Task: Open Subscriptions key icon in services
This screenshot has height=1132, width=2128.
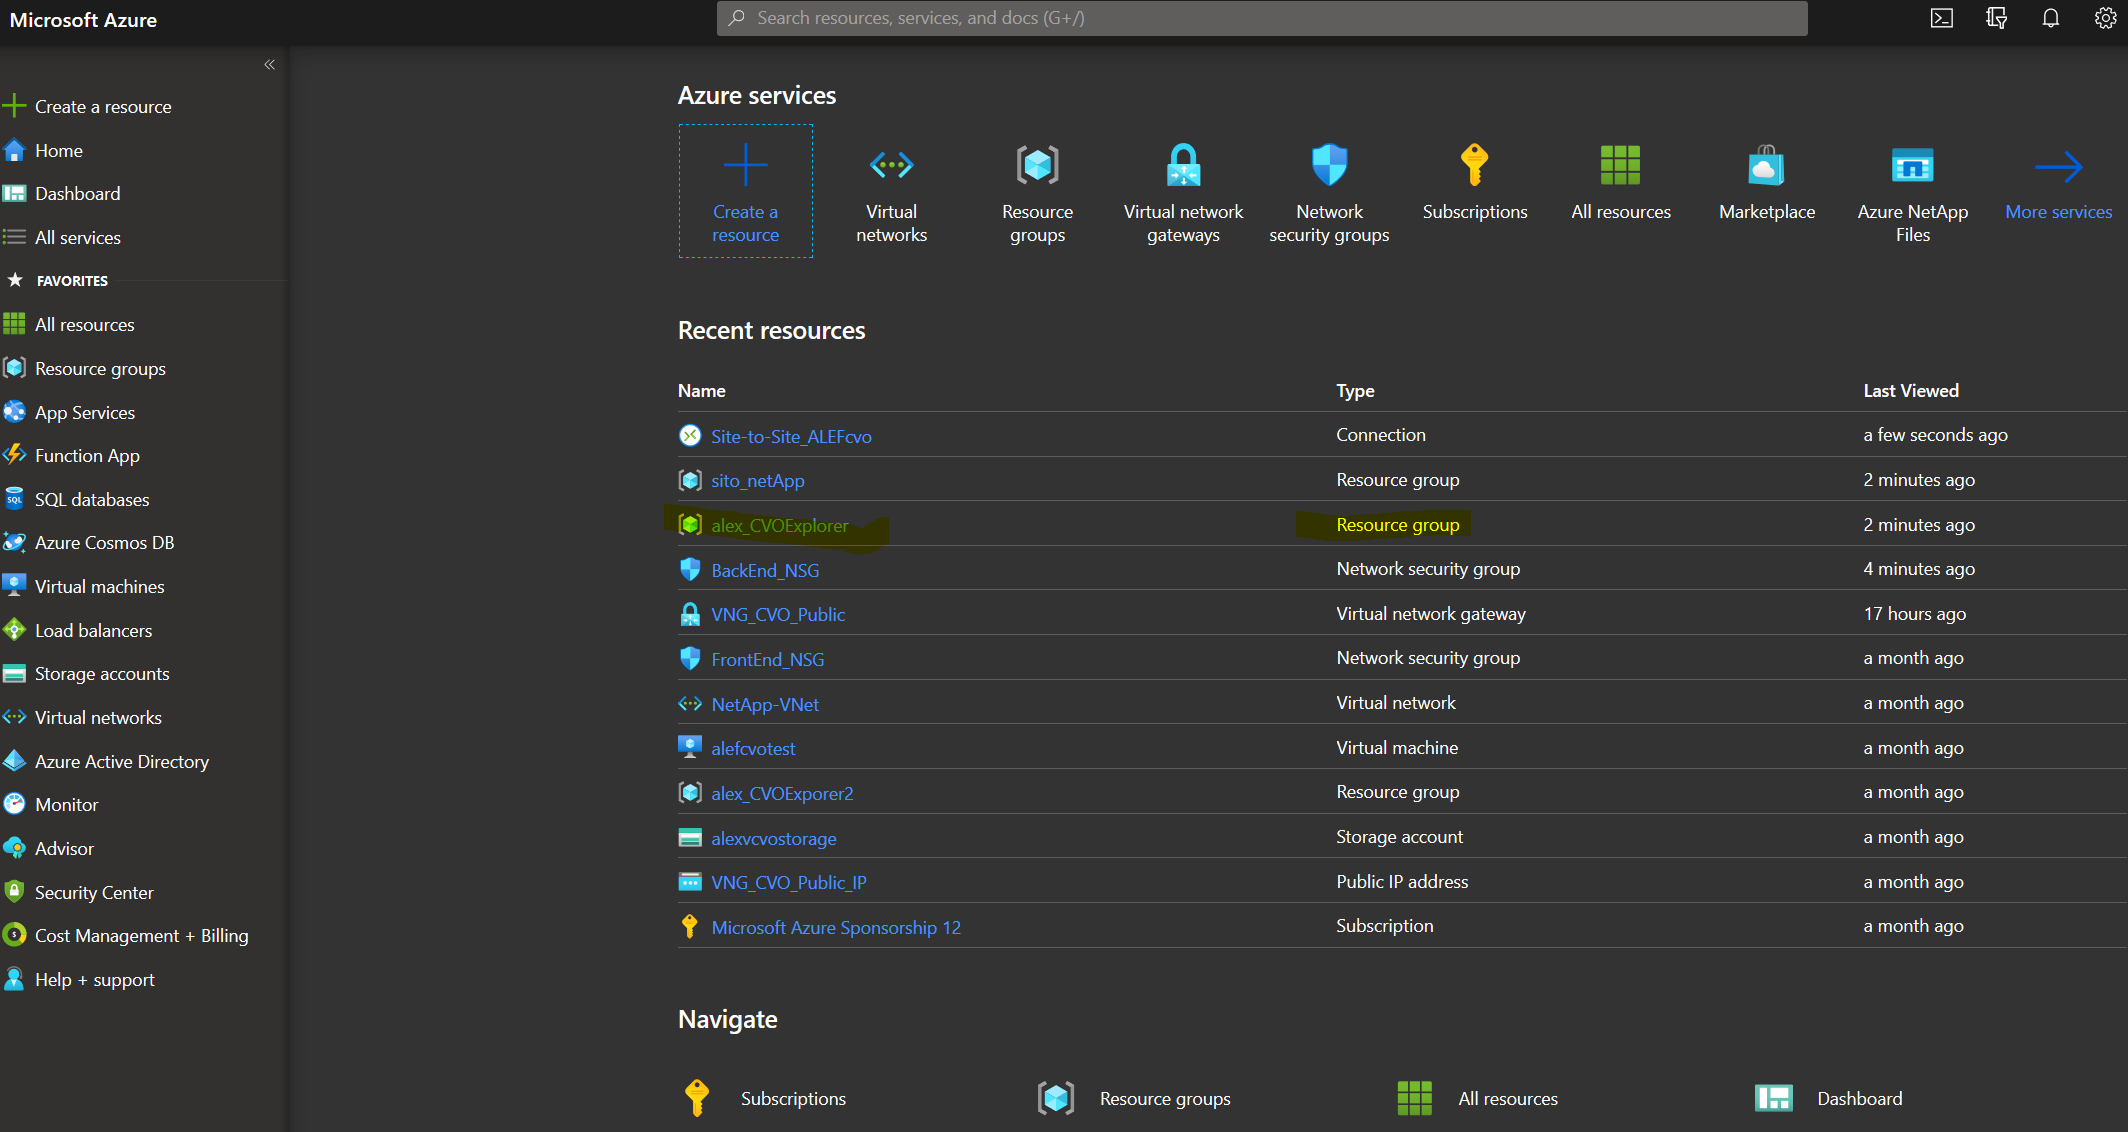Action: point(1474,165)
